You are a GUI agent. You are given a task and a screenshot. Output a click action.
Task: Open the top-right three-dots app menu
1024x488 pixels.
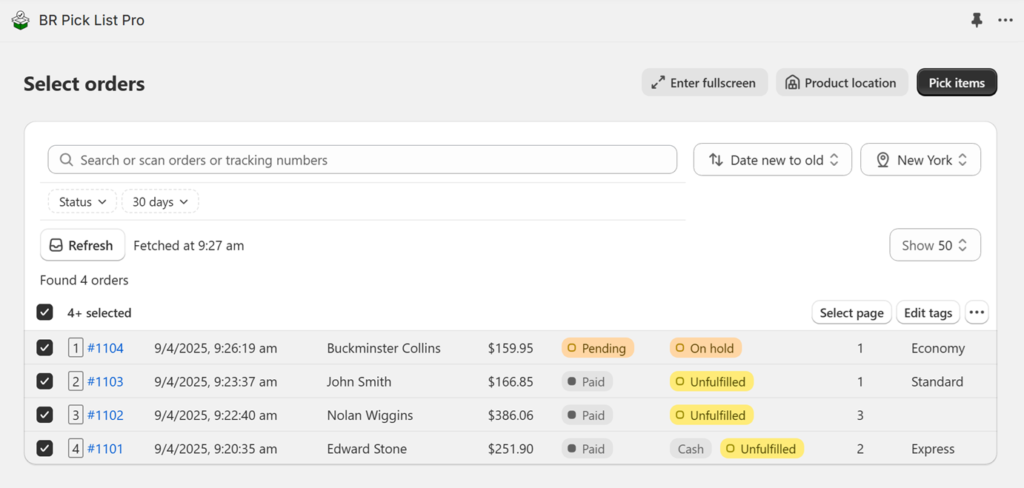pos(1005,20)
